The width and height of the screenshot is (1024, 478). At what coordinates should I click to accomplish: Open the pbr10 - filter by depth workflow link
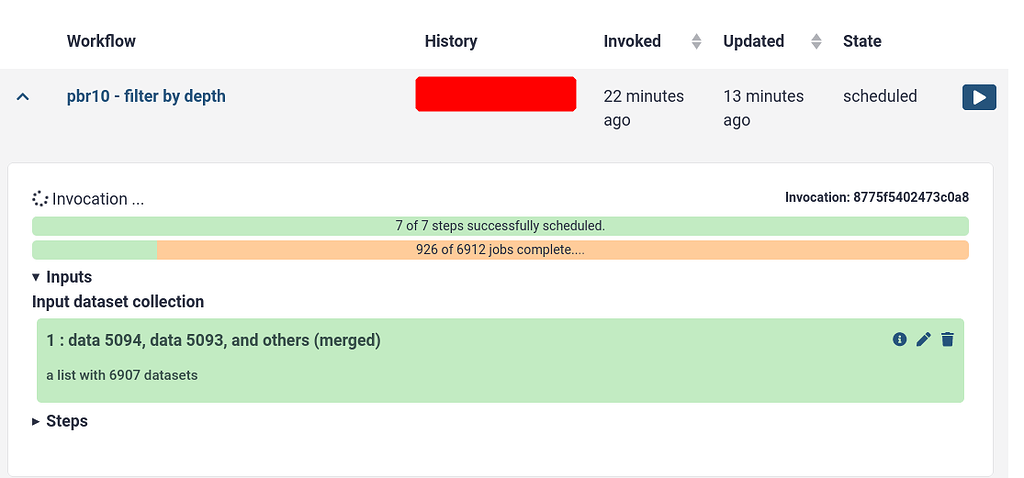[146, 96]
